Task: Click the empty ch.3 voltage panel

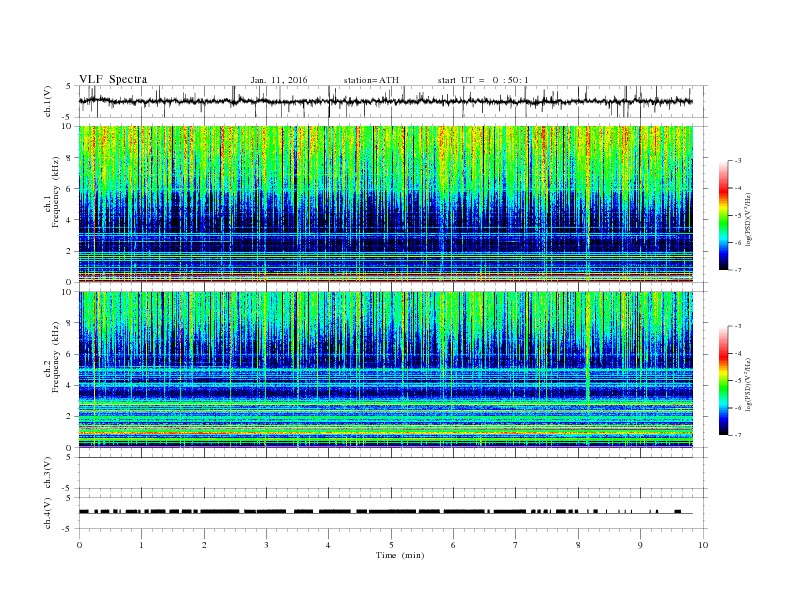Action: pos(393,473)
